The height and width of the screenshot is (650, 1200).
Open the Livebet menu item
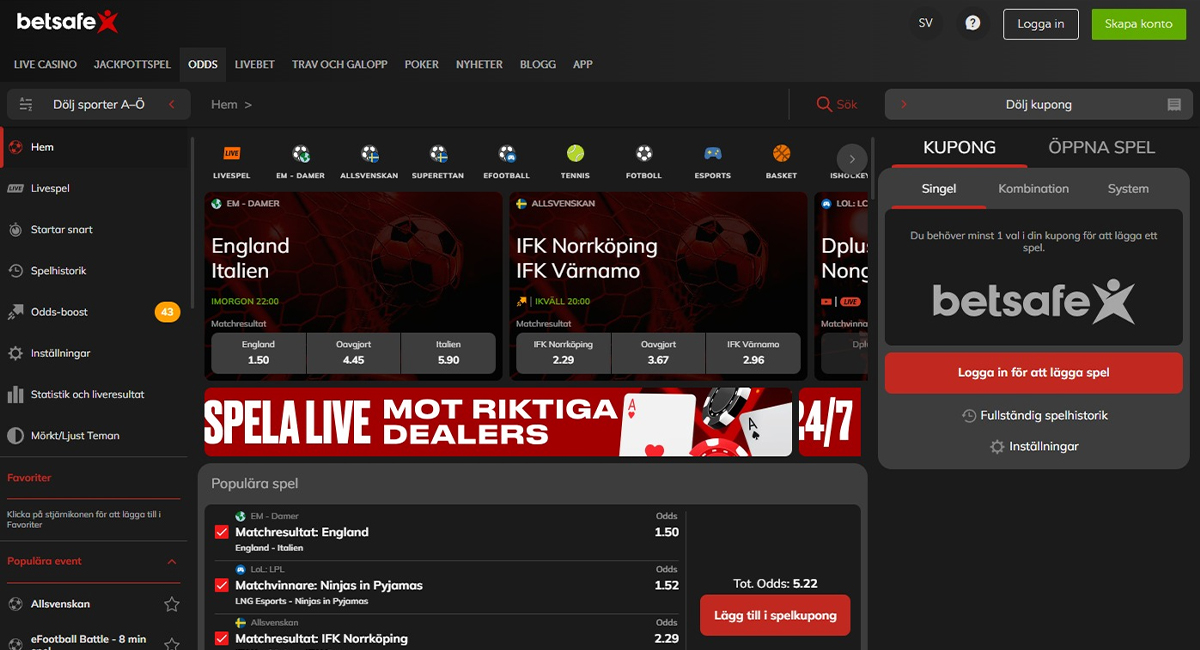point(255,64)
